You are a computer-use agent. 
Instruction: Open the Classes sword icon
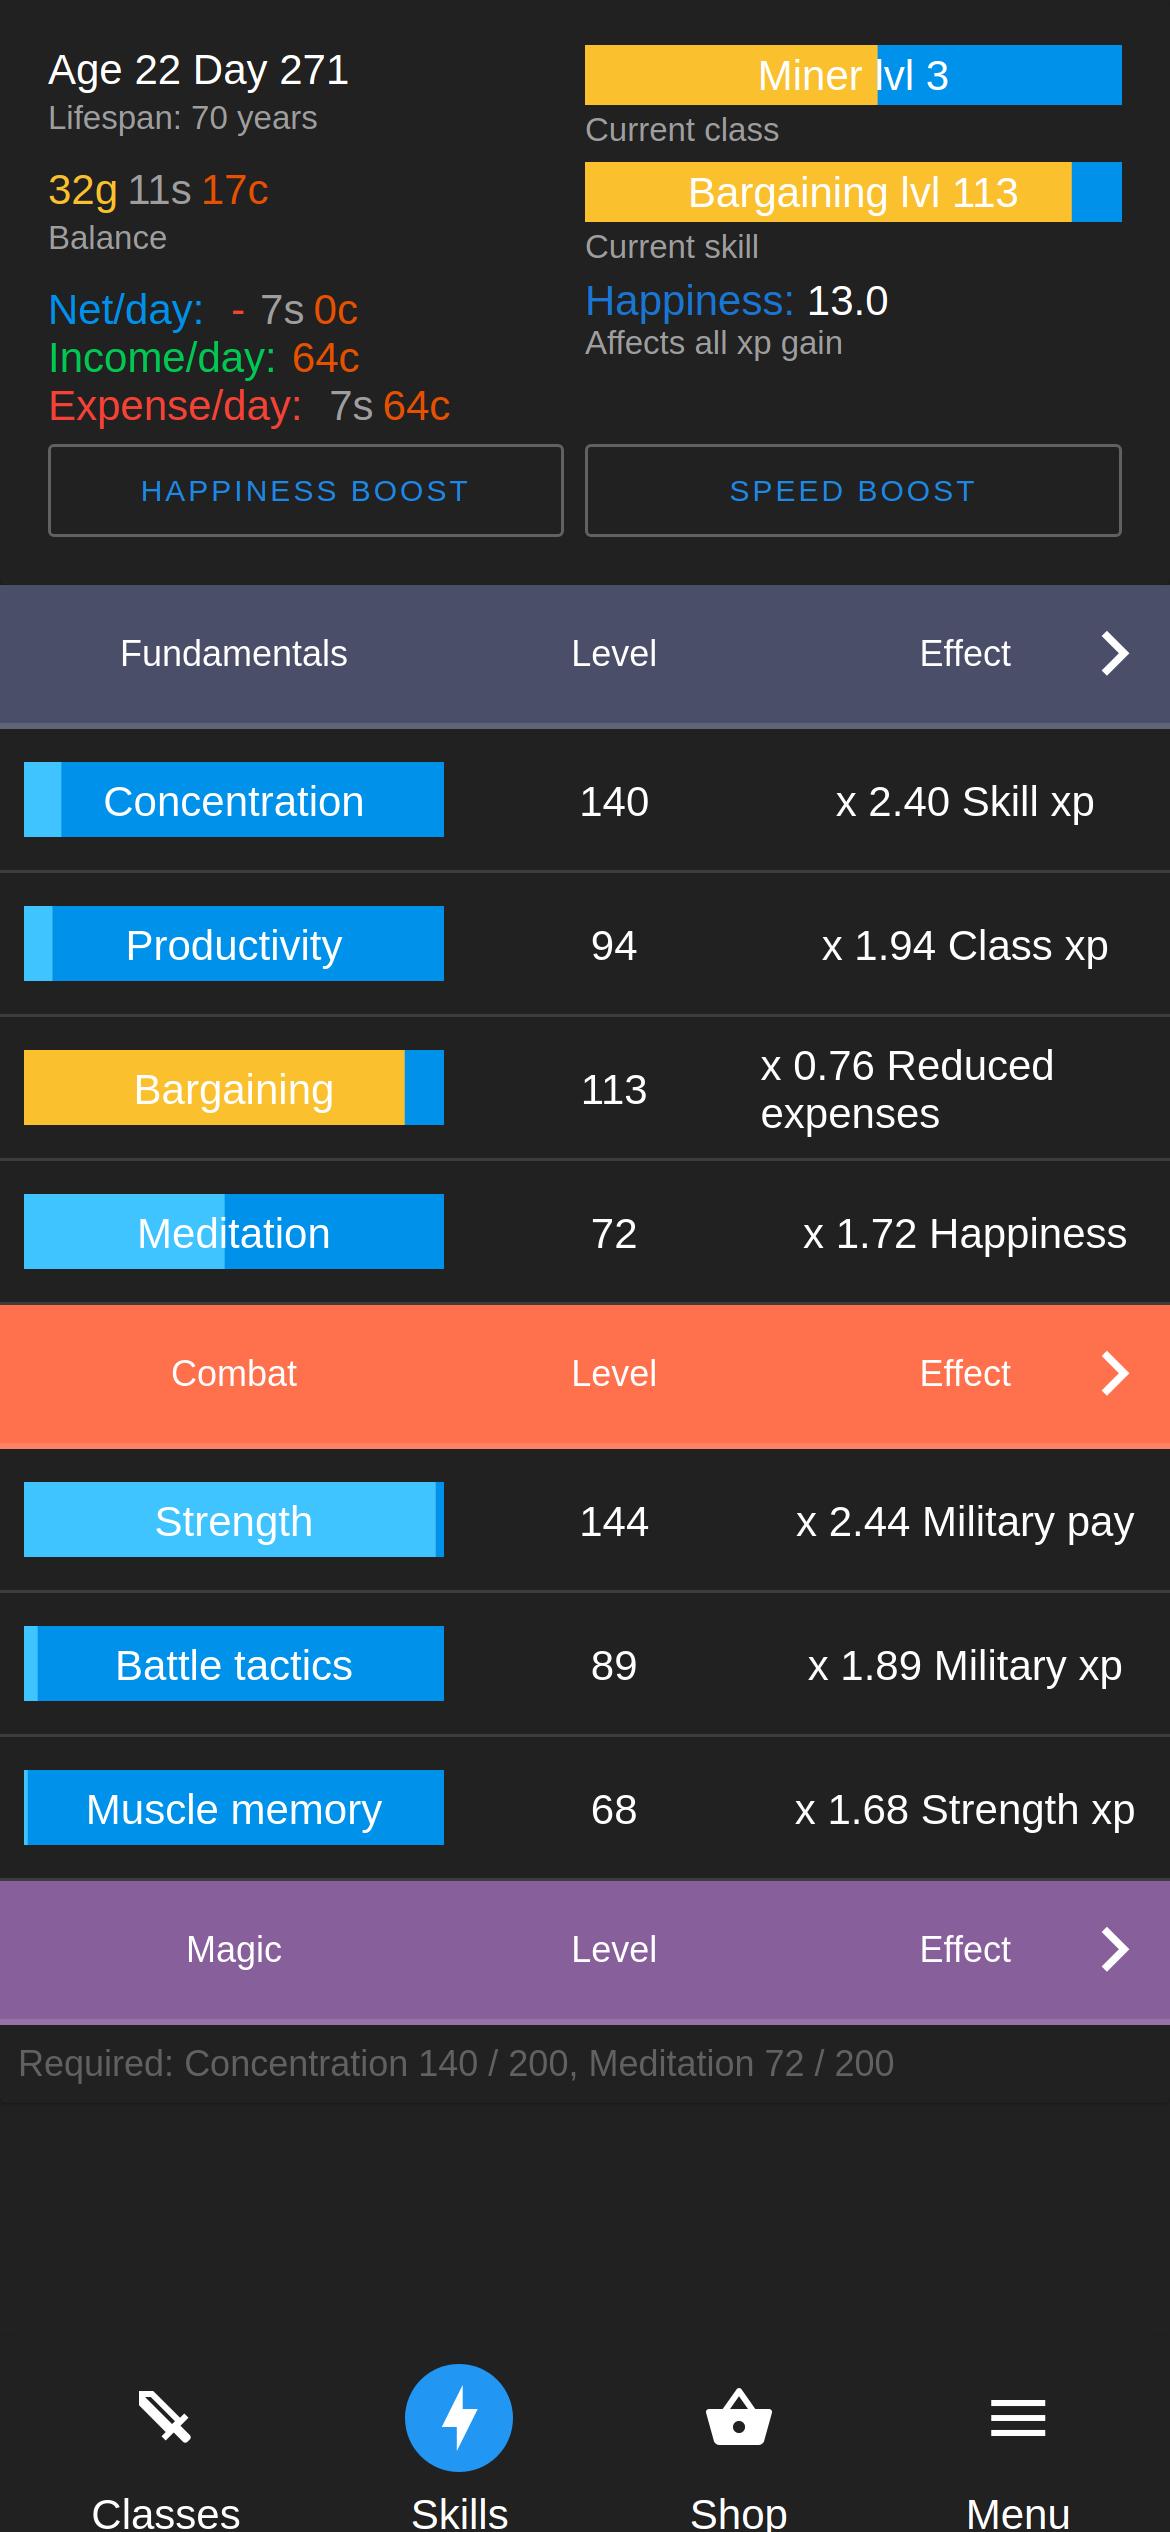[x=165, y=2418]
